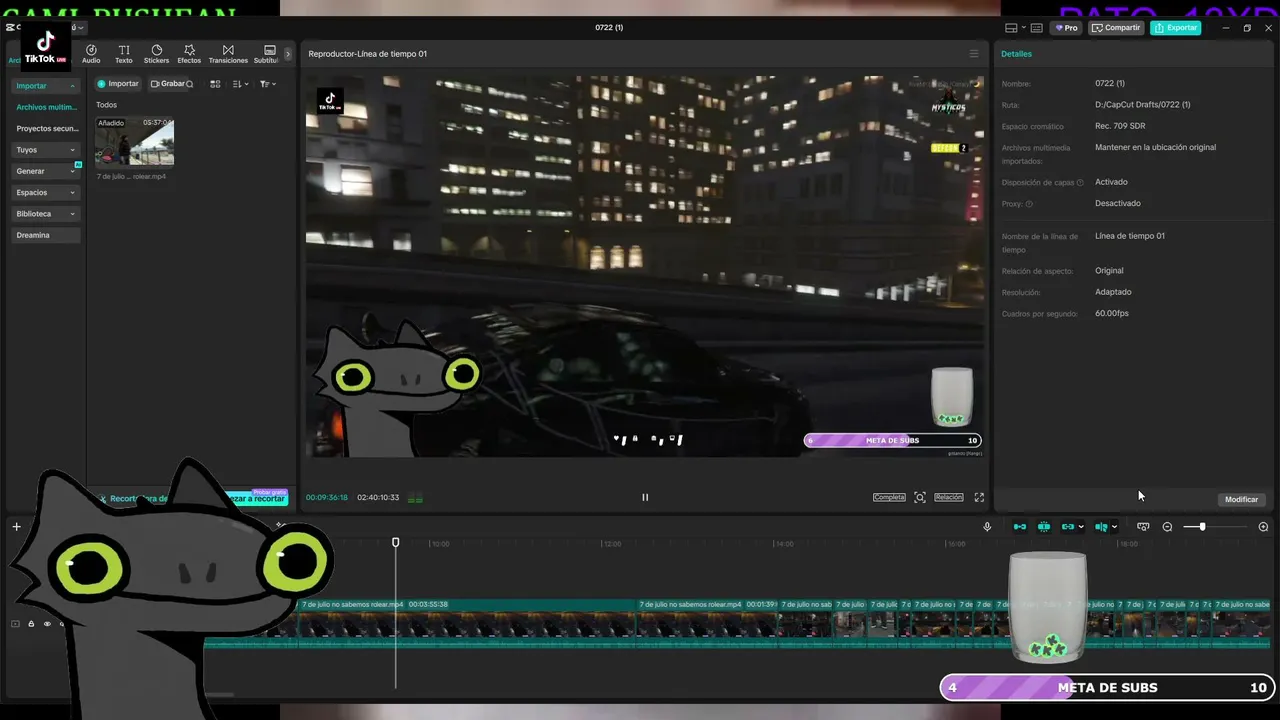Select first '7 de julio no sabemos rolear.mp4' clip

(469, 624)
